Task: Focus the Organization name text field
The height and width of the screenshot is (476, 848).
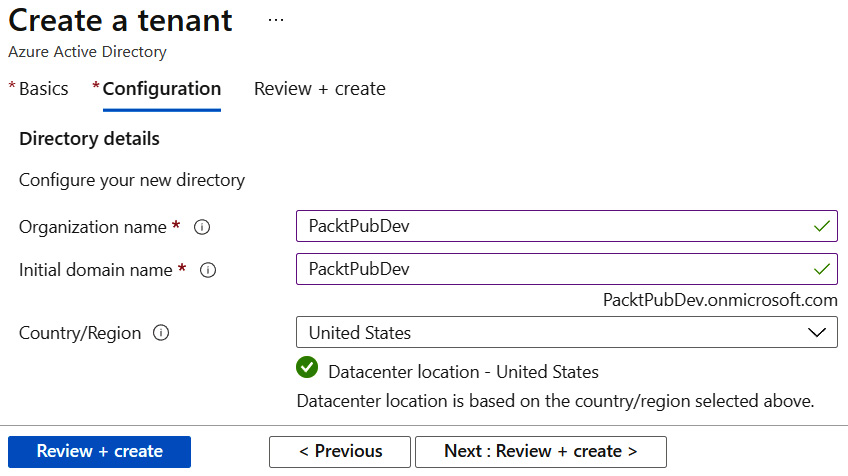Action: [567, 226]
